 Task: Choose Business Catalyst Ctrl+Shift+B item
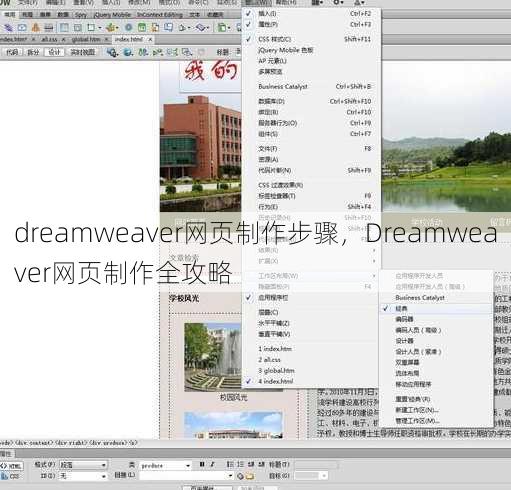tap(311, 86)
